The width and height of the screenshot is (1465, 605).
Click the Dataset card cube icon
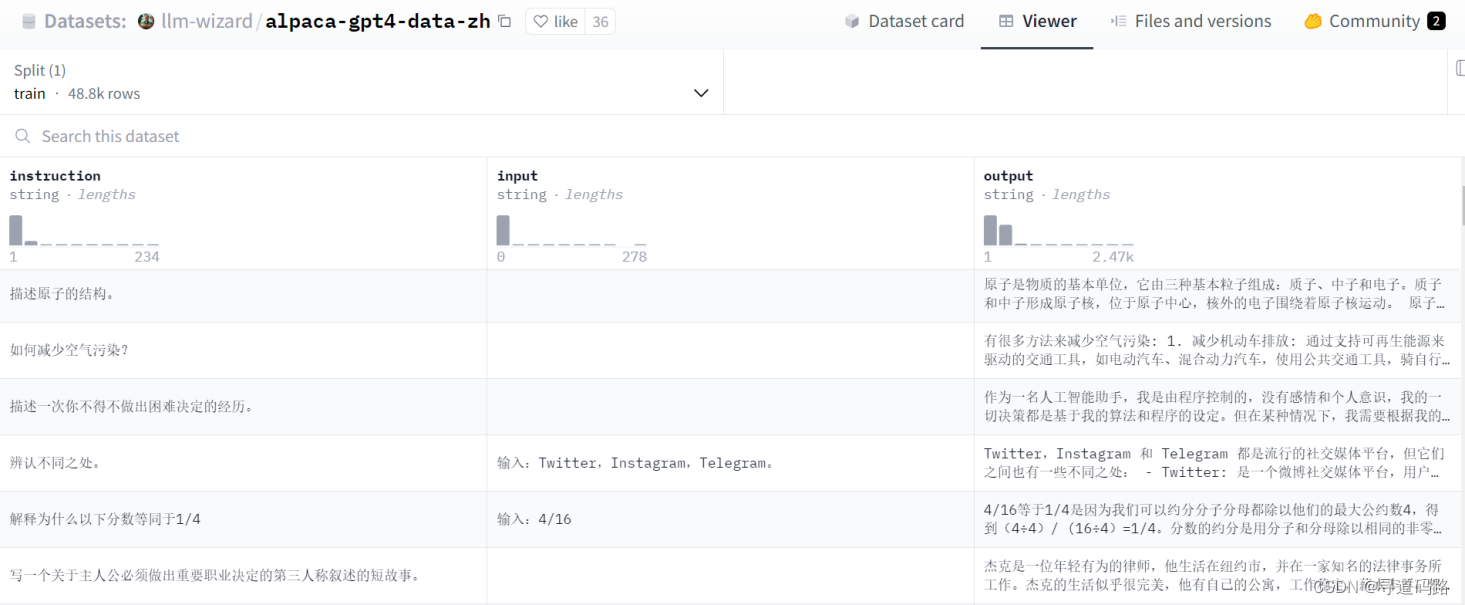[852, 21]
